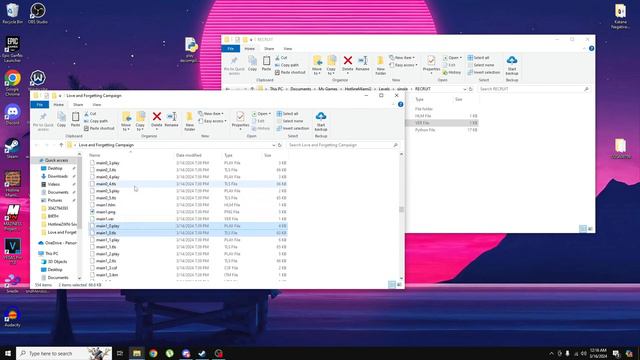Open the Open dropdown in Love and Forgetting ribbon
This screenshot has height=360, width=640.
[x=261, y=113]
